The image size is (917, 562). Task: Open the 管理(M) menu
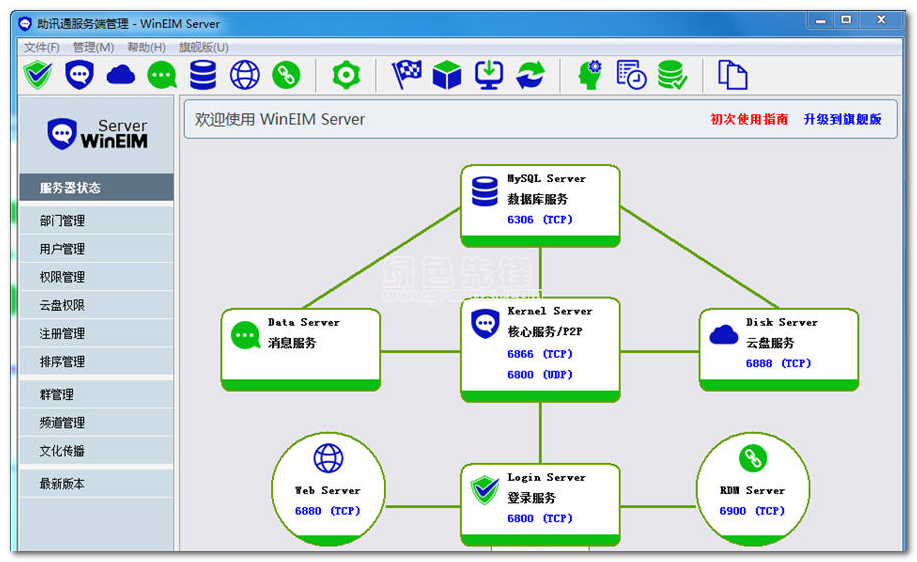[x=94, y=47]
